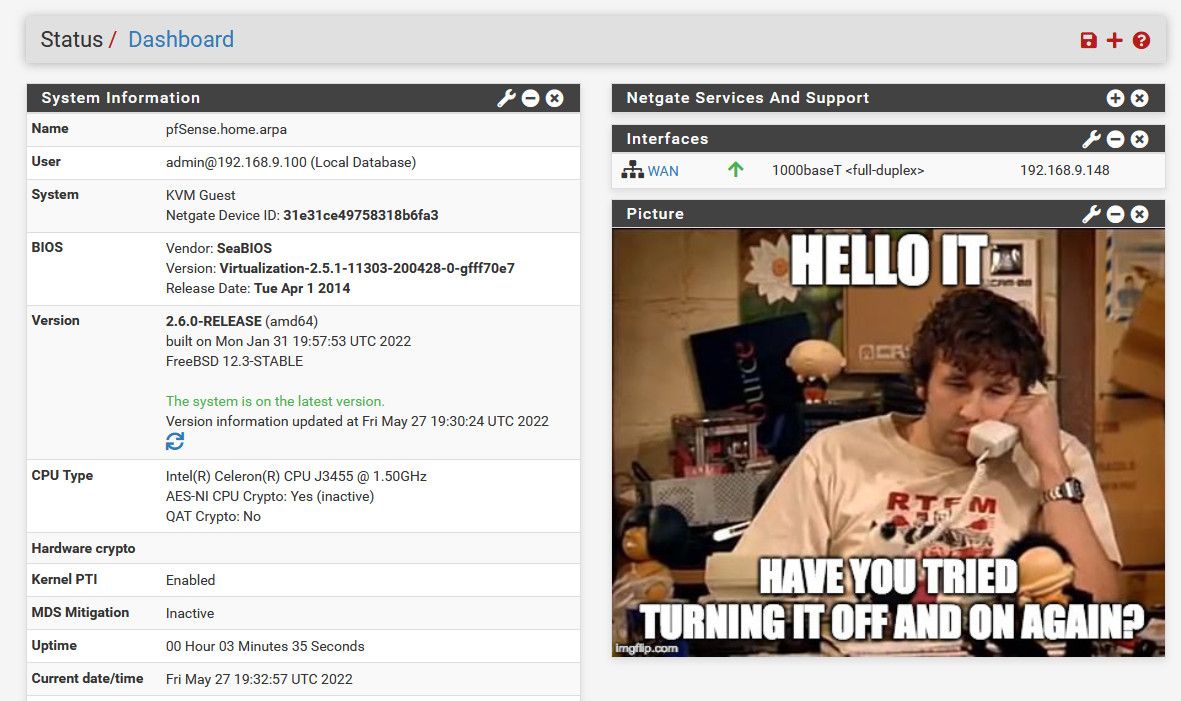Image resolution: width=1181 pixels, height=701 pixels.
Task: Click the Interfaces widget title
Action: pos(667,139)
